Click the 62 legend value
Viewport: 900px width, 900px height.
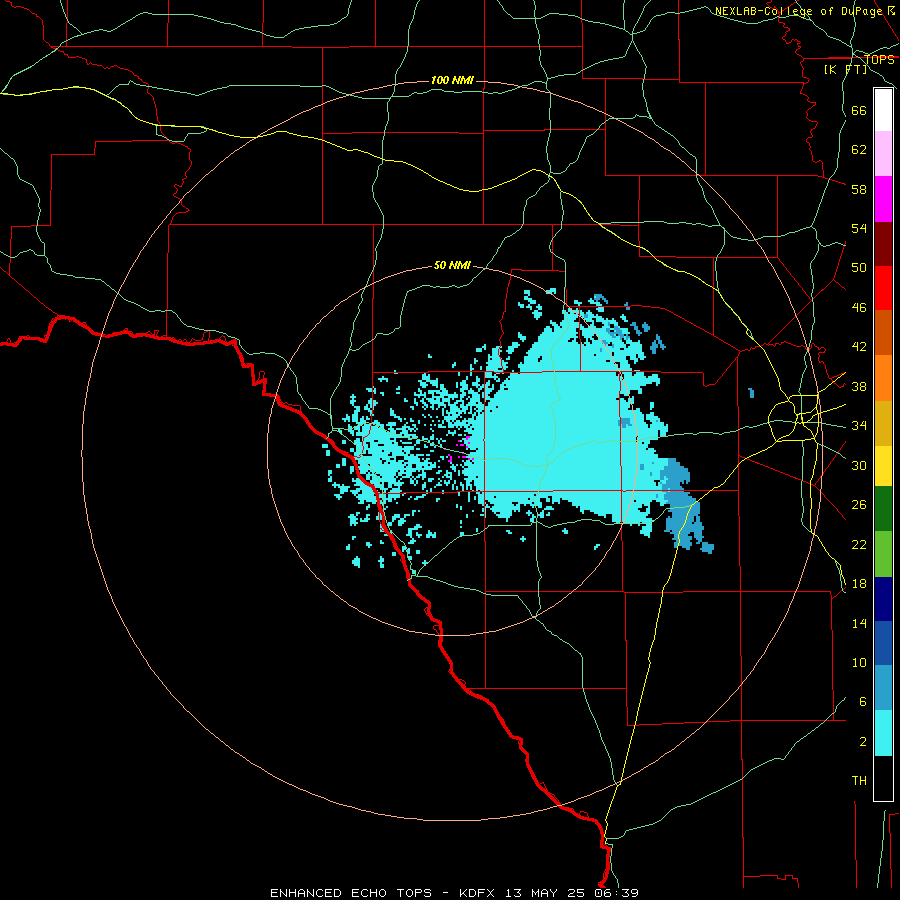click(859, 150)
